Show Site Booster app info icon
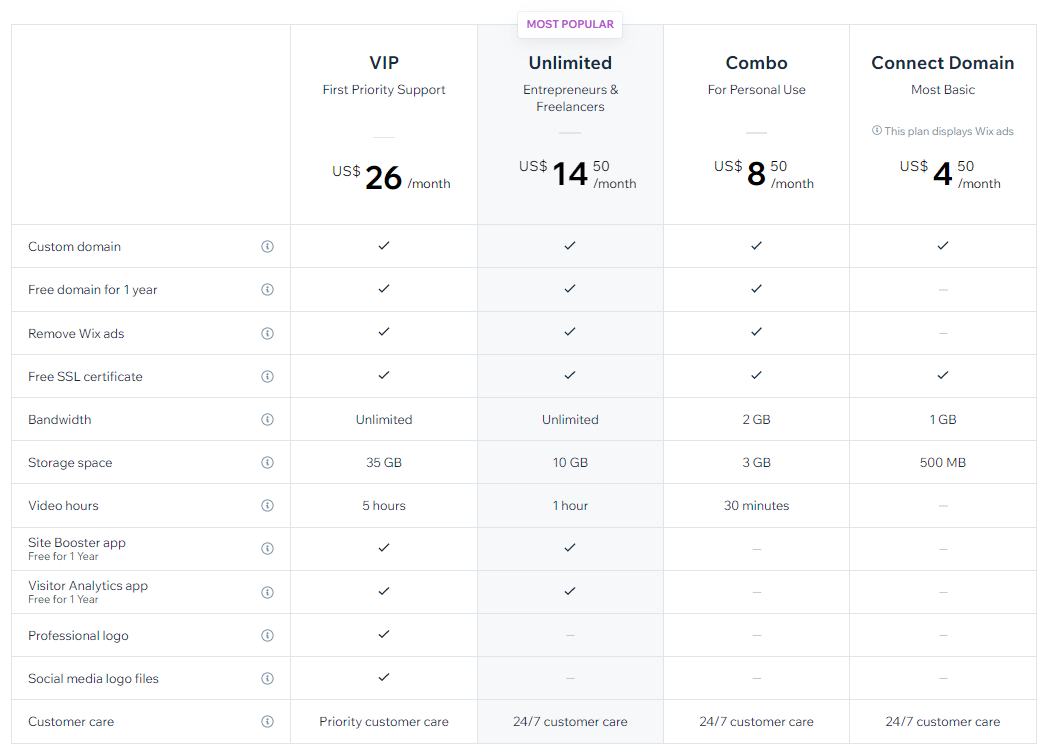Viewport: 1043px width, 753px height. coord(267,549)
